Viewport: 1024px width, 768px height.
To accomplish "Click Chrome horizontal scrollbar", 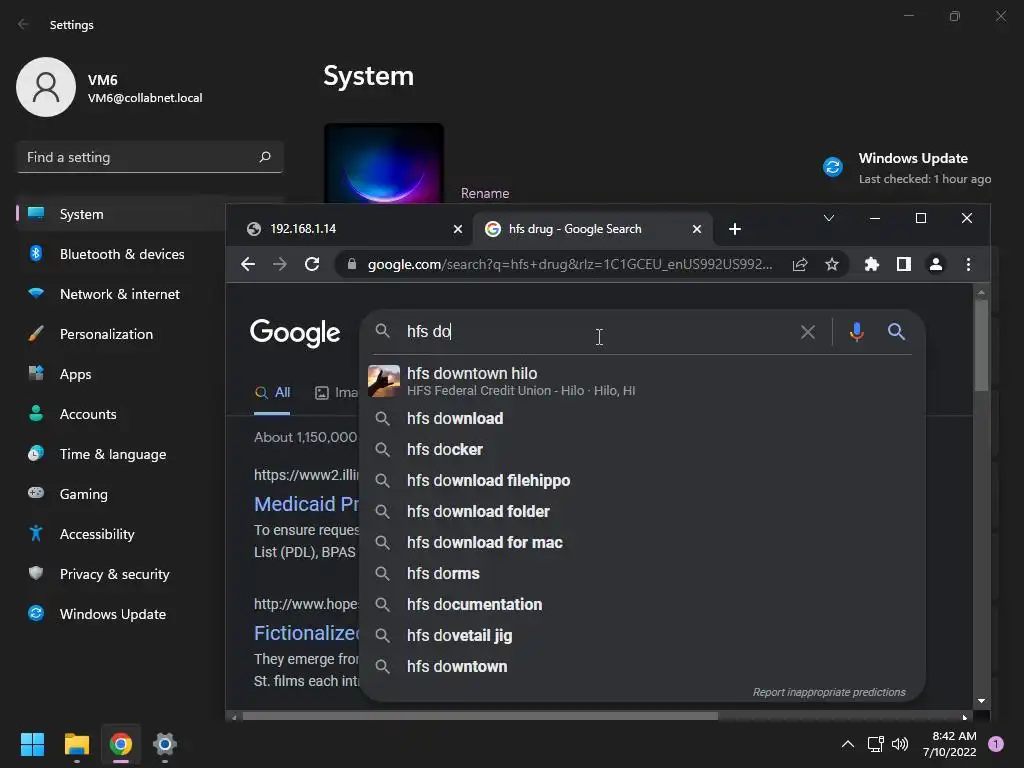I will [x=480, y=716].
